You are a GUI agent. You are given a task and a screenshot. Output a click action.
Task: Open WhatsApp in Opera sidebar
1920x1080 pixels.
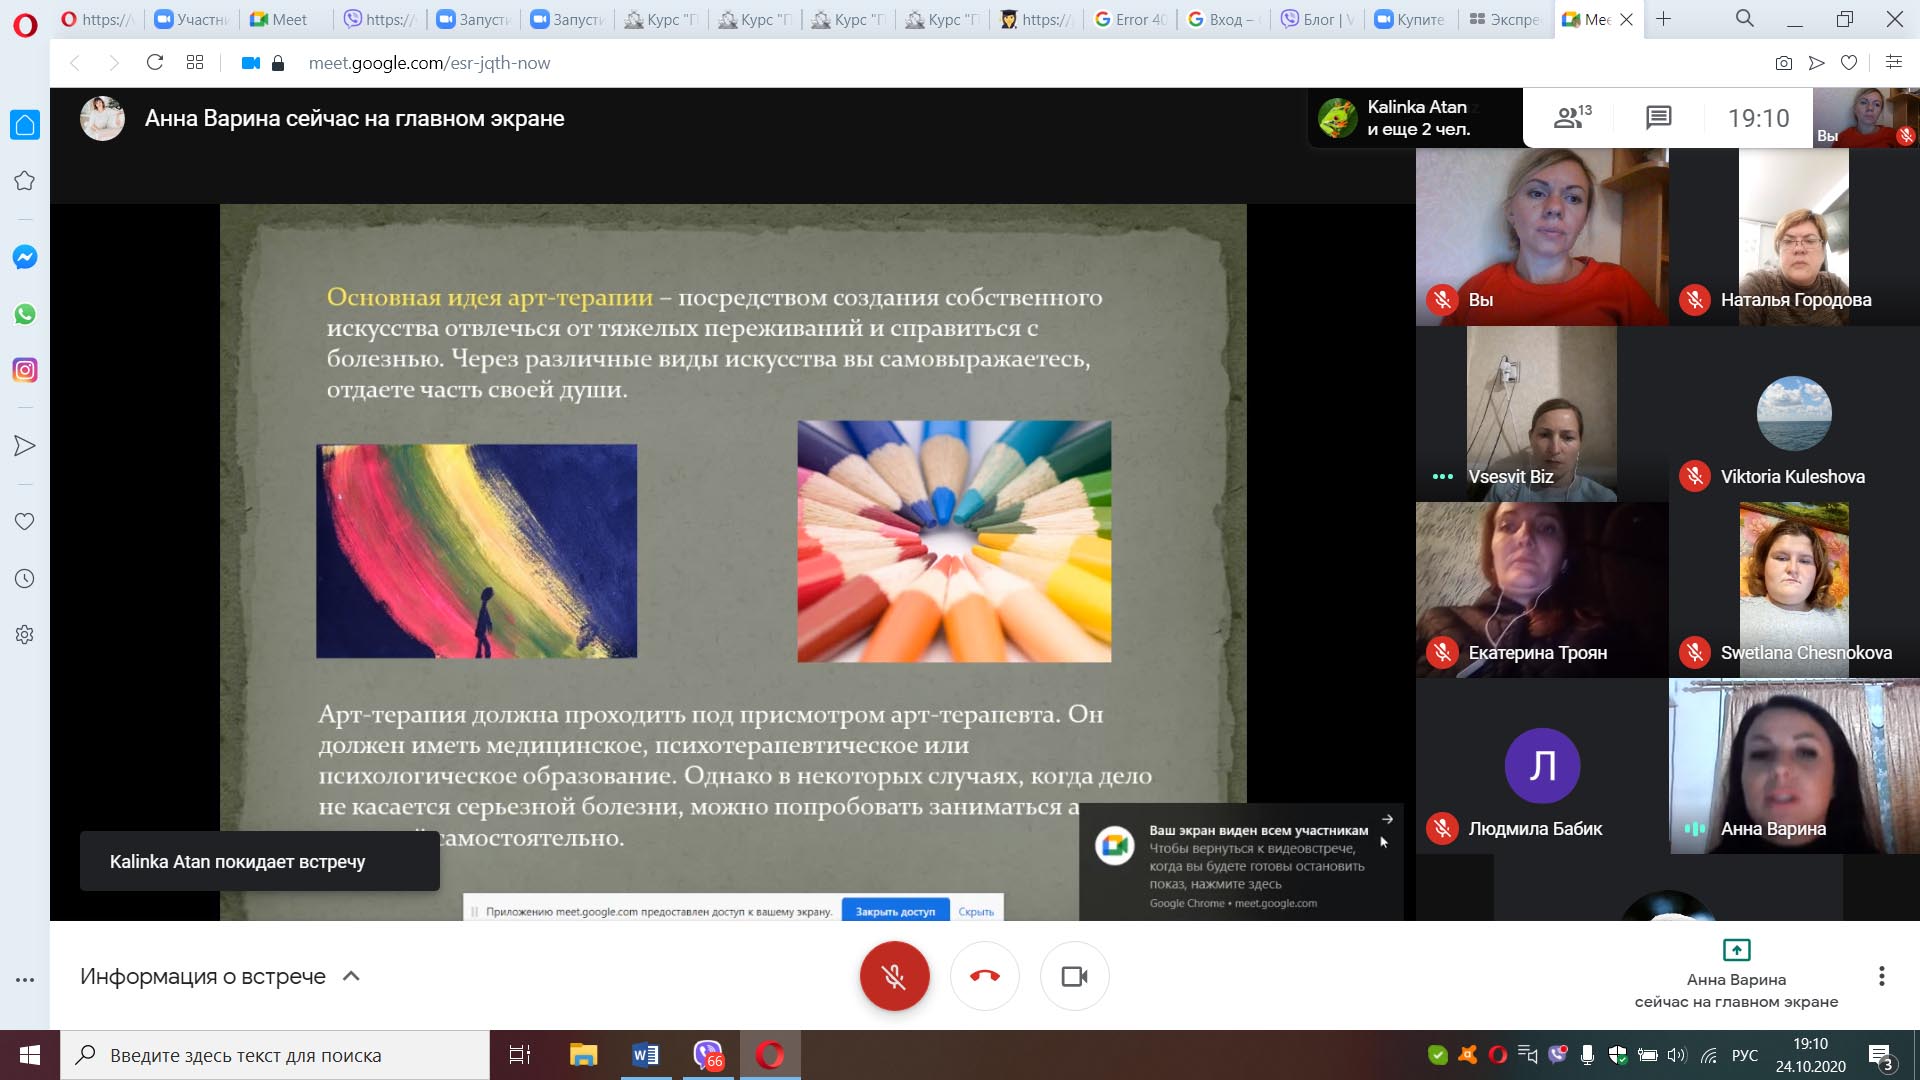point(25,314)
